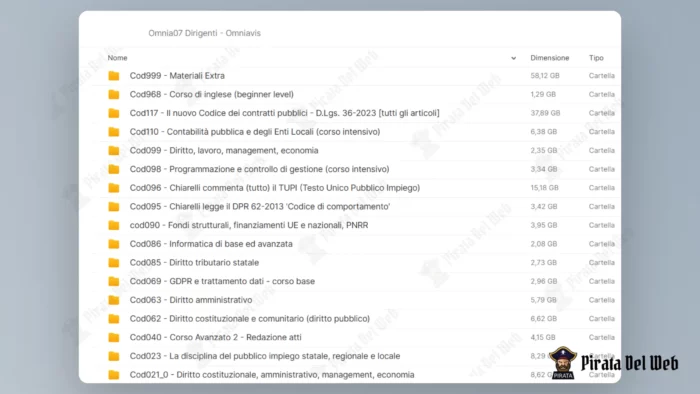700x394 pixels.
Task: Click the Omnia07 Dirigenti - Omniavis title
Action: (x=204, y=33)
